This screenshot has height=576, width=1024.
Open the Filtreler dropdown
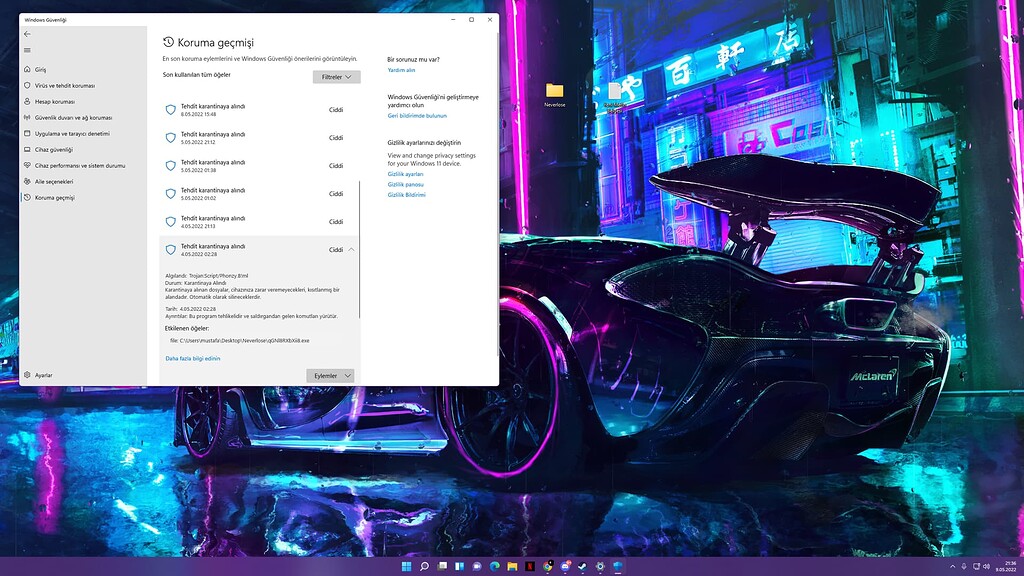335,76
